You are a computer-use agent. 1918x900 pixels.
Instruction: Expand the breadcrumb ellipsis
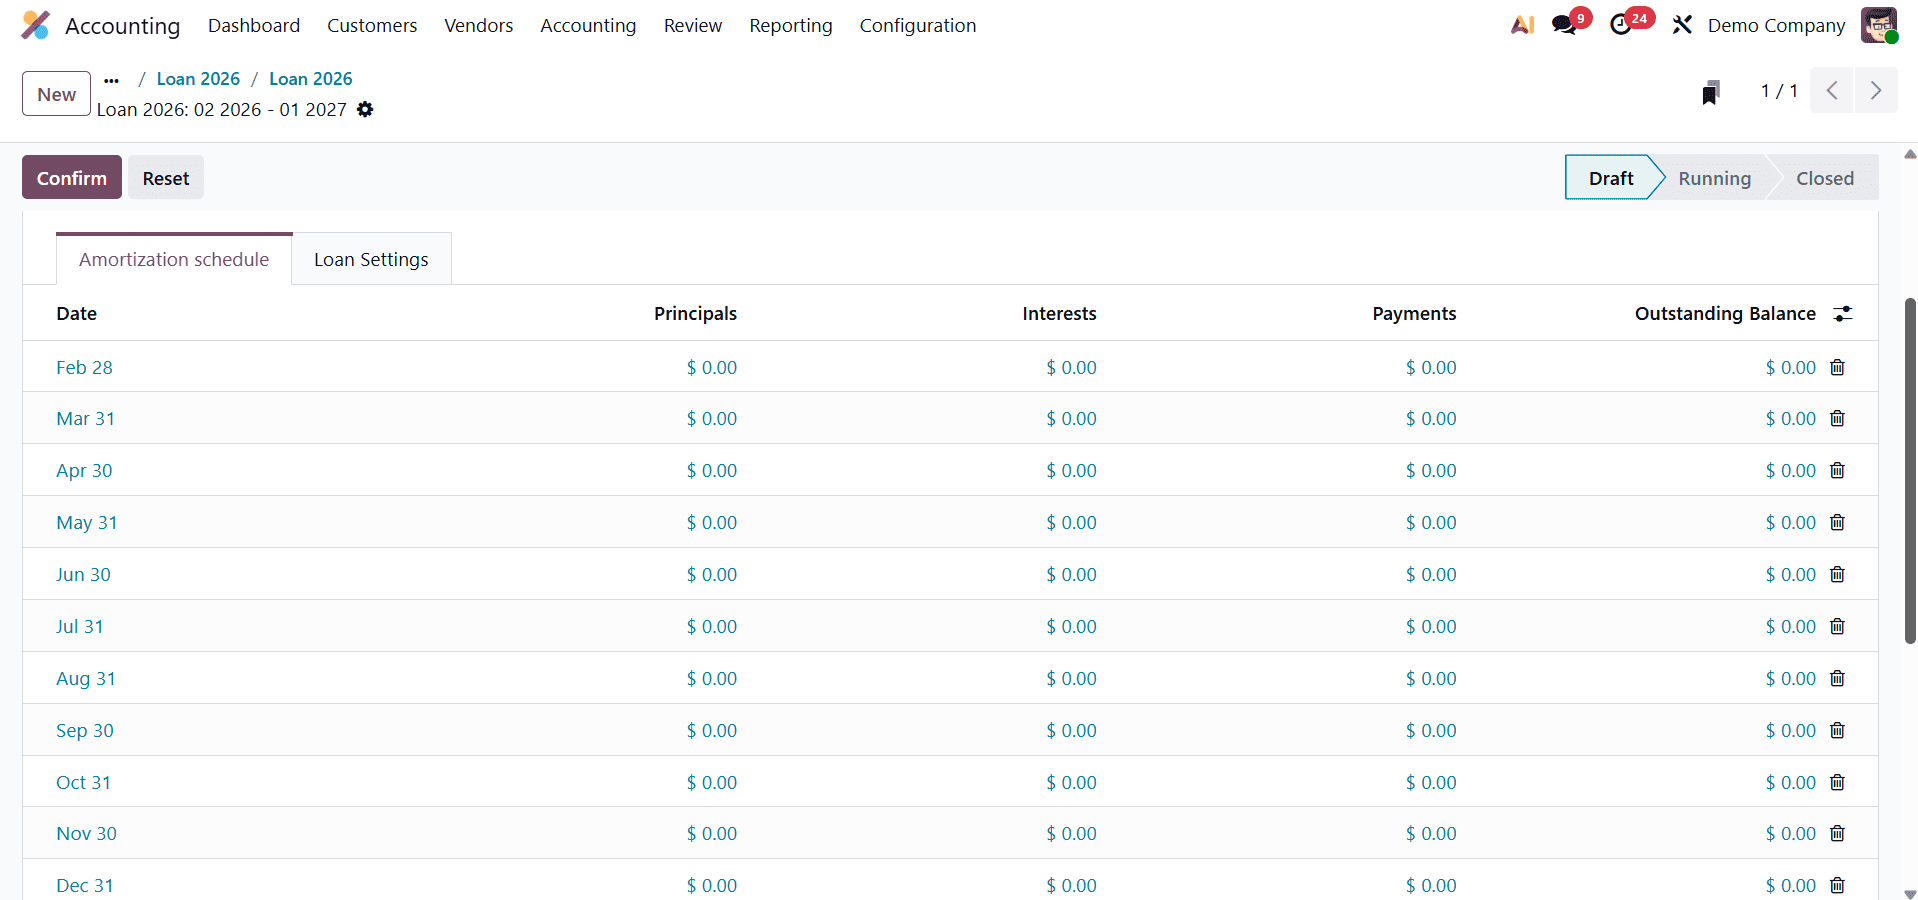click(x=110, y=79)
